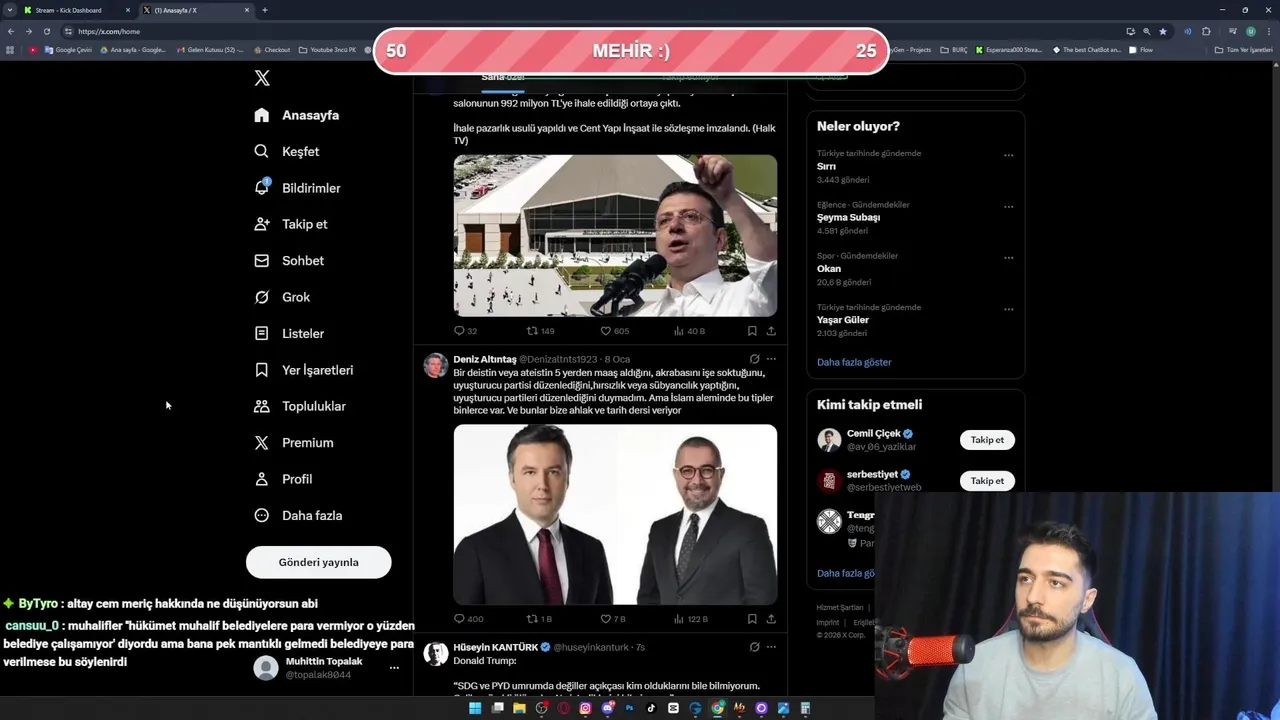Screen dimensions: 1280x720
Task: More options for Okan trend
Action: tap(1008, 258)
